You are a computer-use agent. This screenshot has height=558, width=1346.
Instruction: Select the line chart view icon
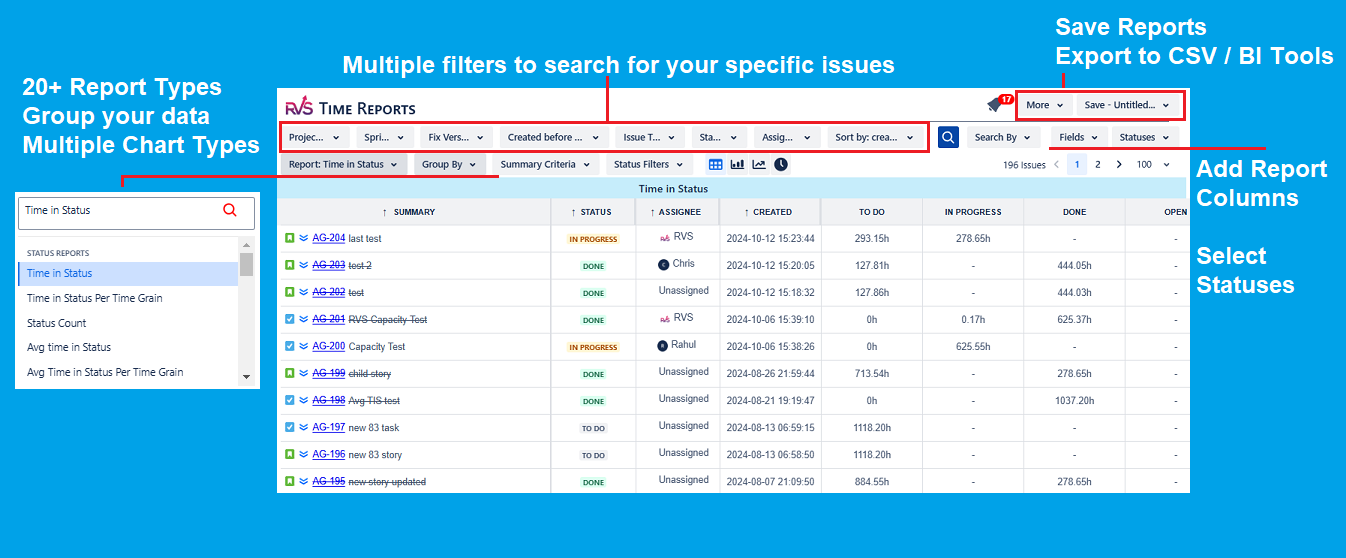coord(759,164)
